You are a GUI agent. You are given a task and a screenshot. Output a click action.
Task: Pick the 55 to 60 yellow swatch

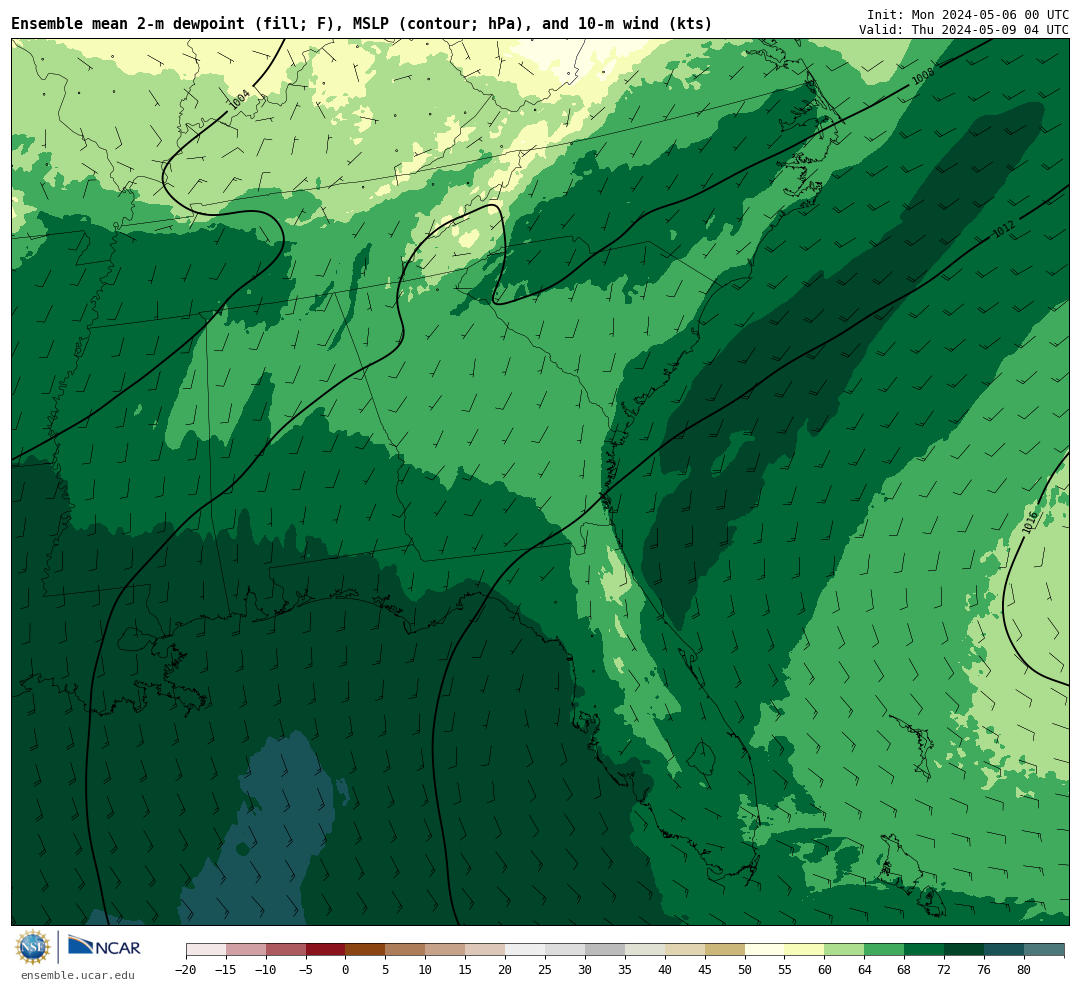tap(804, 950)
